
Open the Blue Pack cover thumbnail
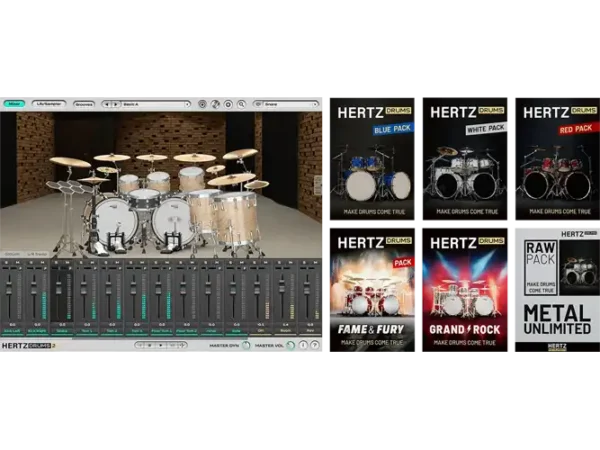372,159
